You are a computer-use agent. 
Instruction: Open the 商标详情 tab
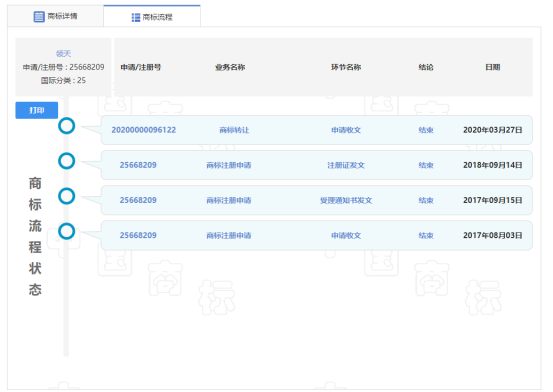coord(55,16)
